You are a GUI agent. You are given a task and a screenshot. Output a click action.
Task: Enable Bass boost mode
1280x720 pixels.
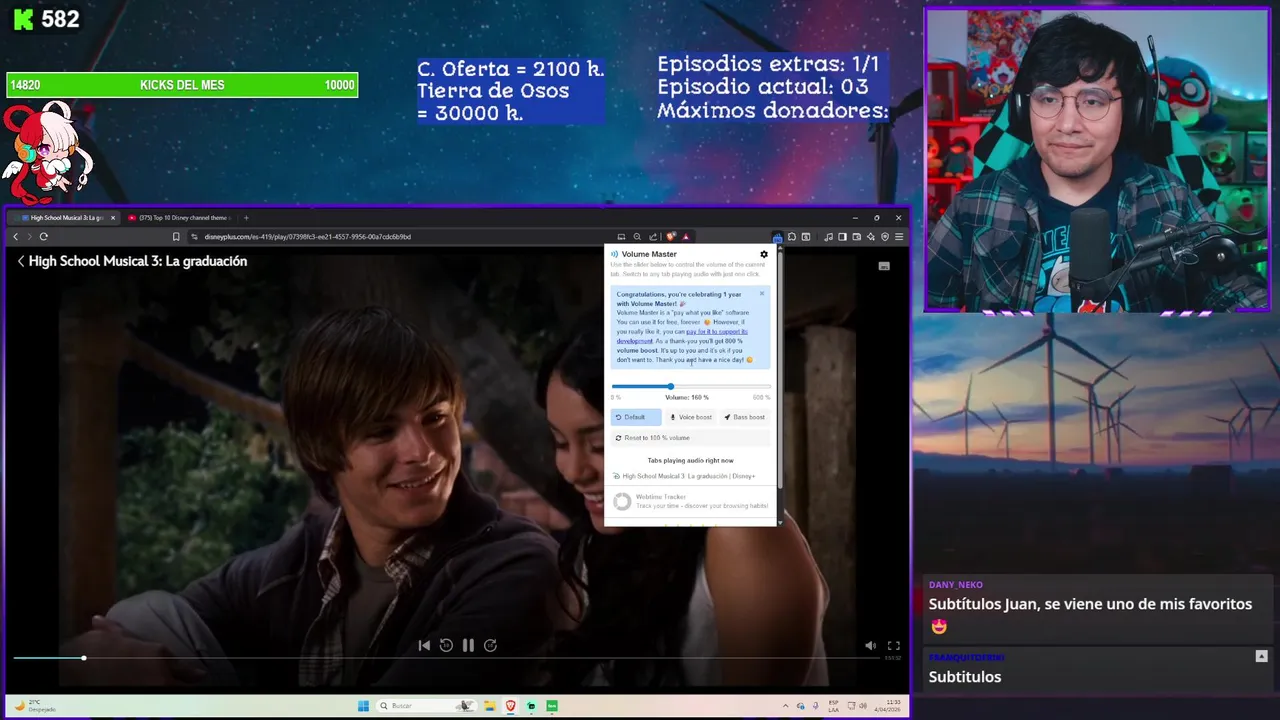745,417
